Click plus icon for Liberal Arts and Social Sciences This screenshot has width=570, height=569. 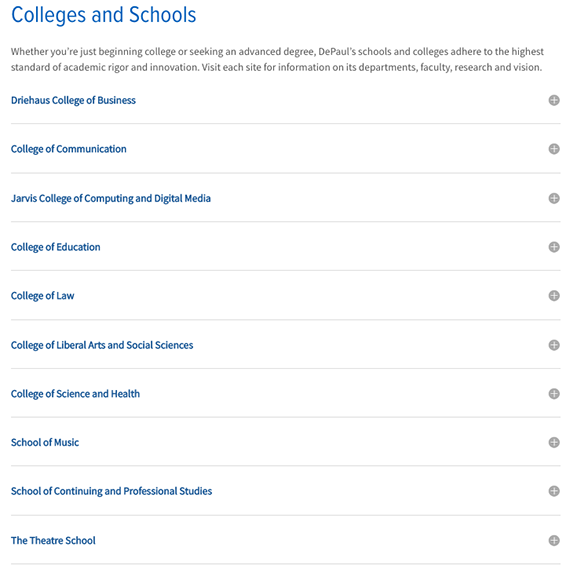tap(554, 345)
